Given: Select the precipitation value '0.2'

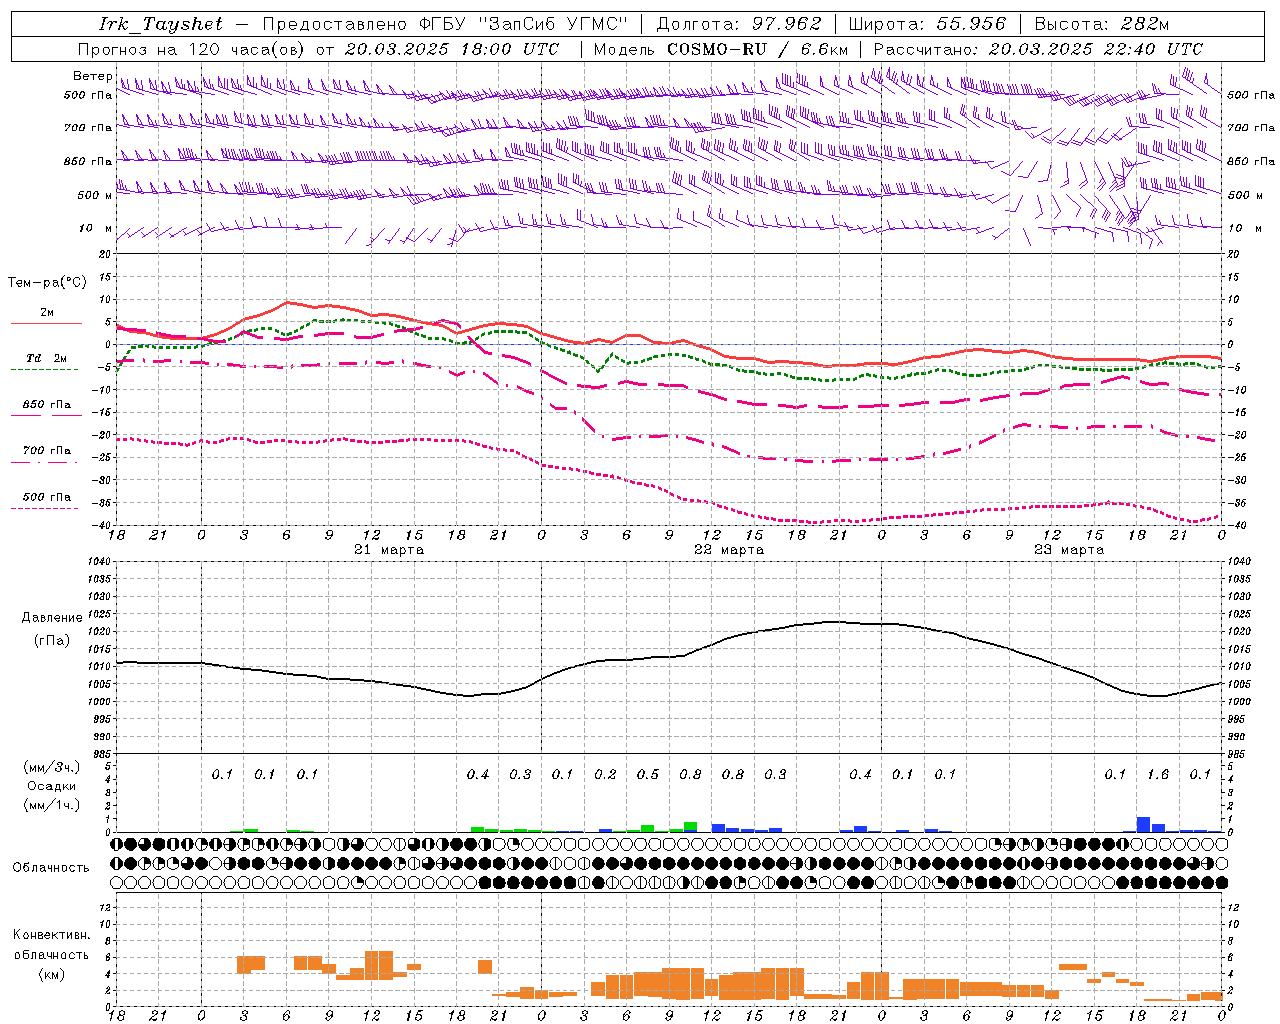Looking at the screenshot, I should 605,775.
